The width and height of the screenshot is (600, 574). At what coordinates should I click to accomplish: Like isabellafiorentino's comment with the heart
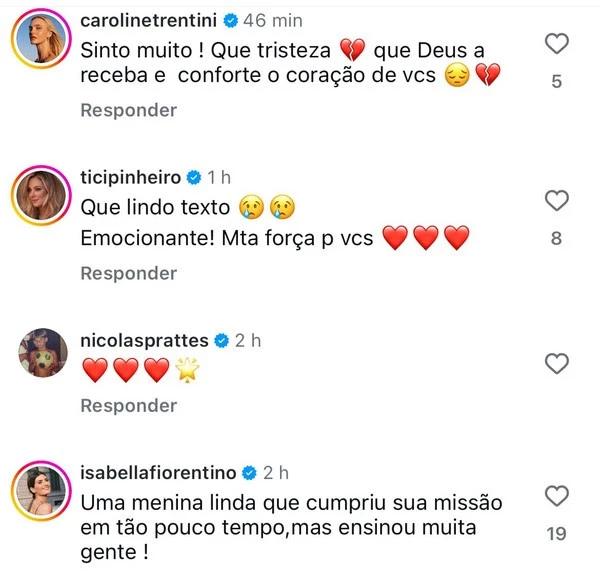(557, 496)
